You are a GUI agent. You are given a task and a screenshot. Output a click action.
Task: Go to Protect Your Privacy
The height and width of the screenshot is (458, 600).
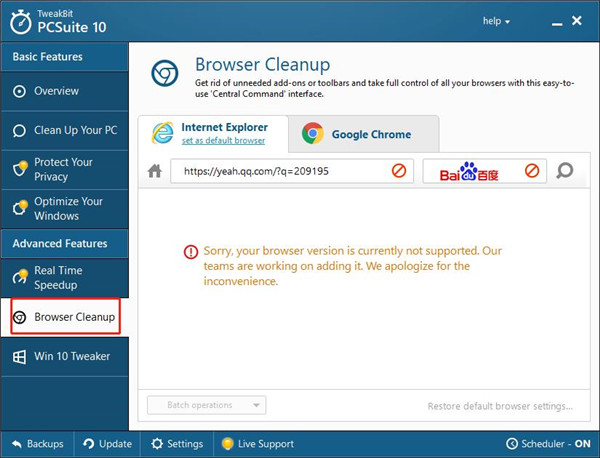coord(63,169)
